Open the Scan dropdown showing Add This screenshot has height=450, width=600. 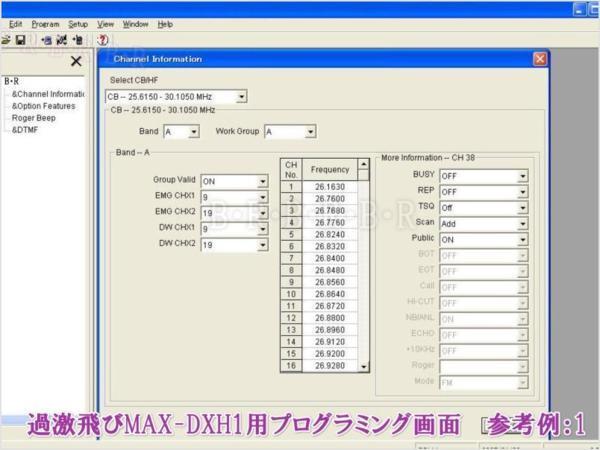522,224
